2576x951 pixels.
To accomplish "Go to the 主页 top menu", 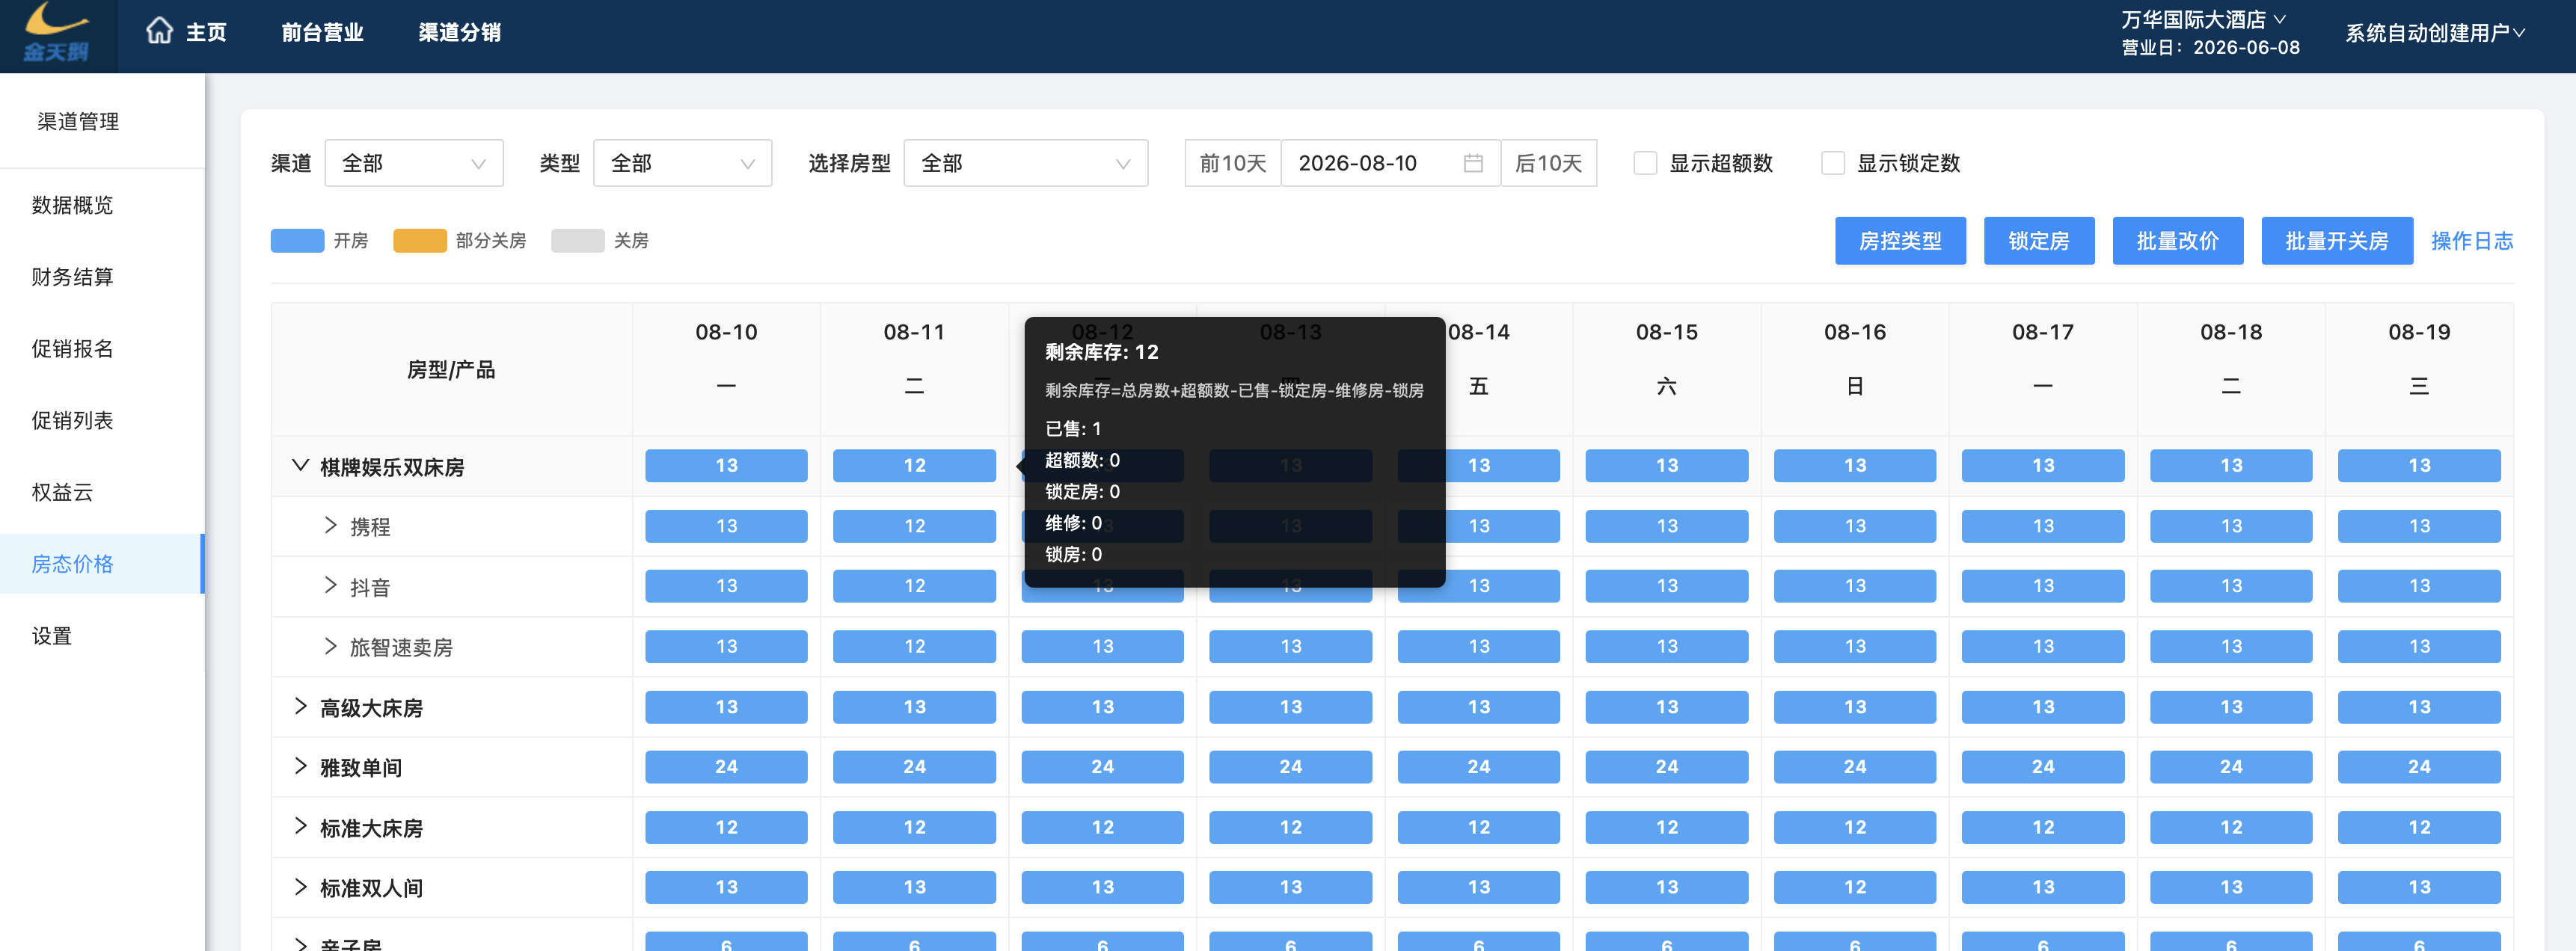I will pyautogui.click(x=206, y=33).
